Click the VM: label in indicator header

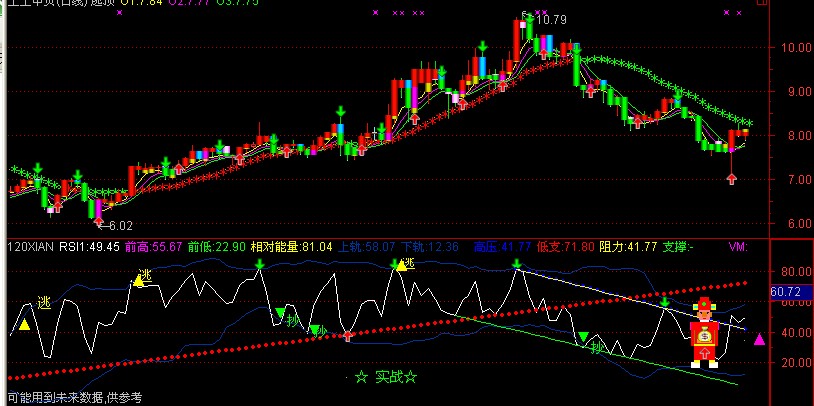(738, 246)
